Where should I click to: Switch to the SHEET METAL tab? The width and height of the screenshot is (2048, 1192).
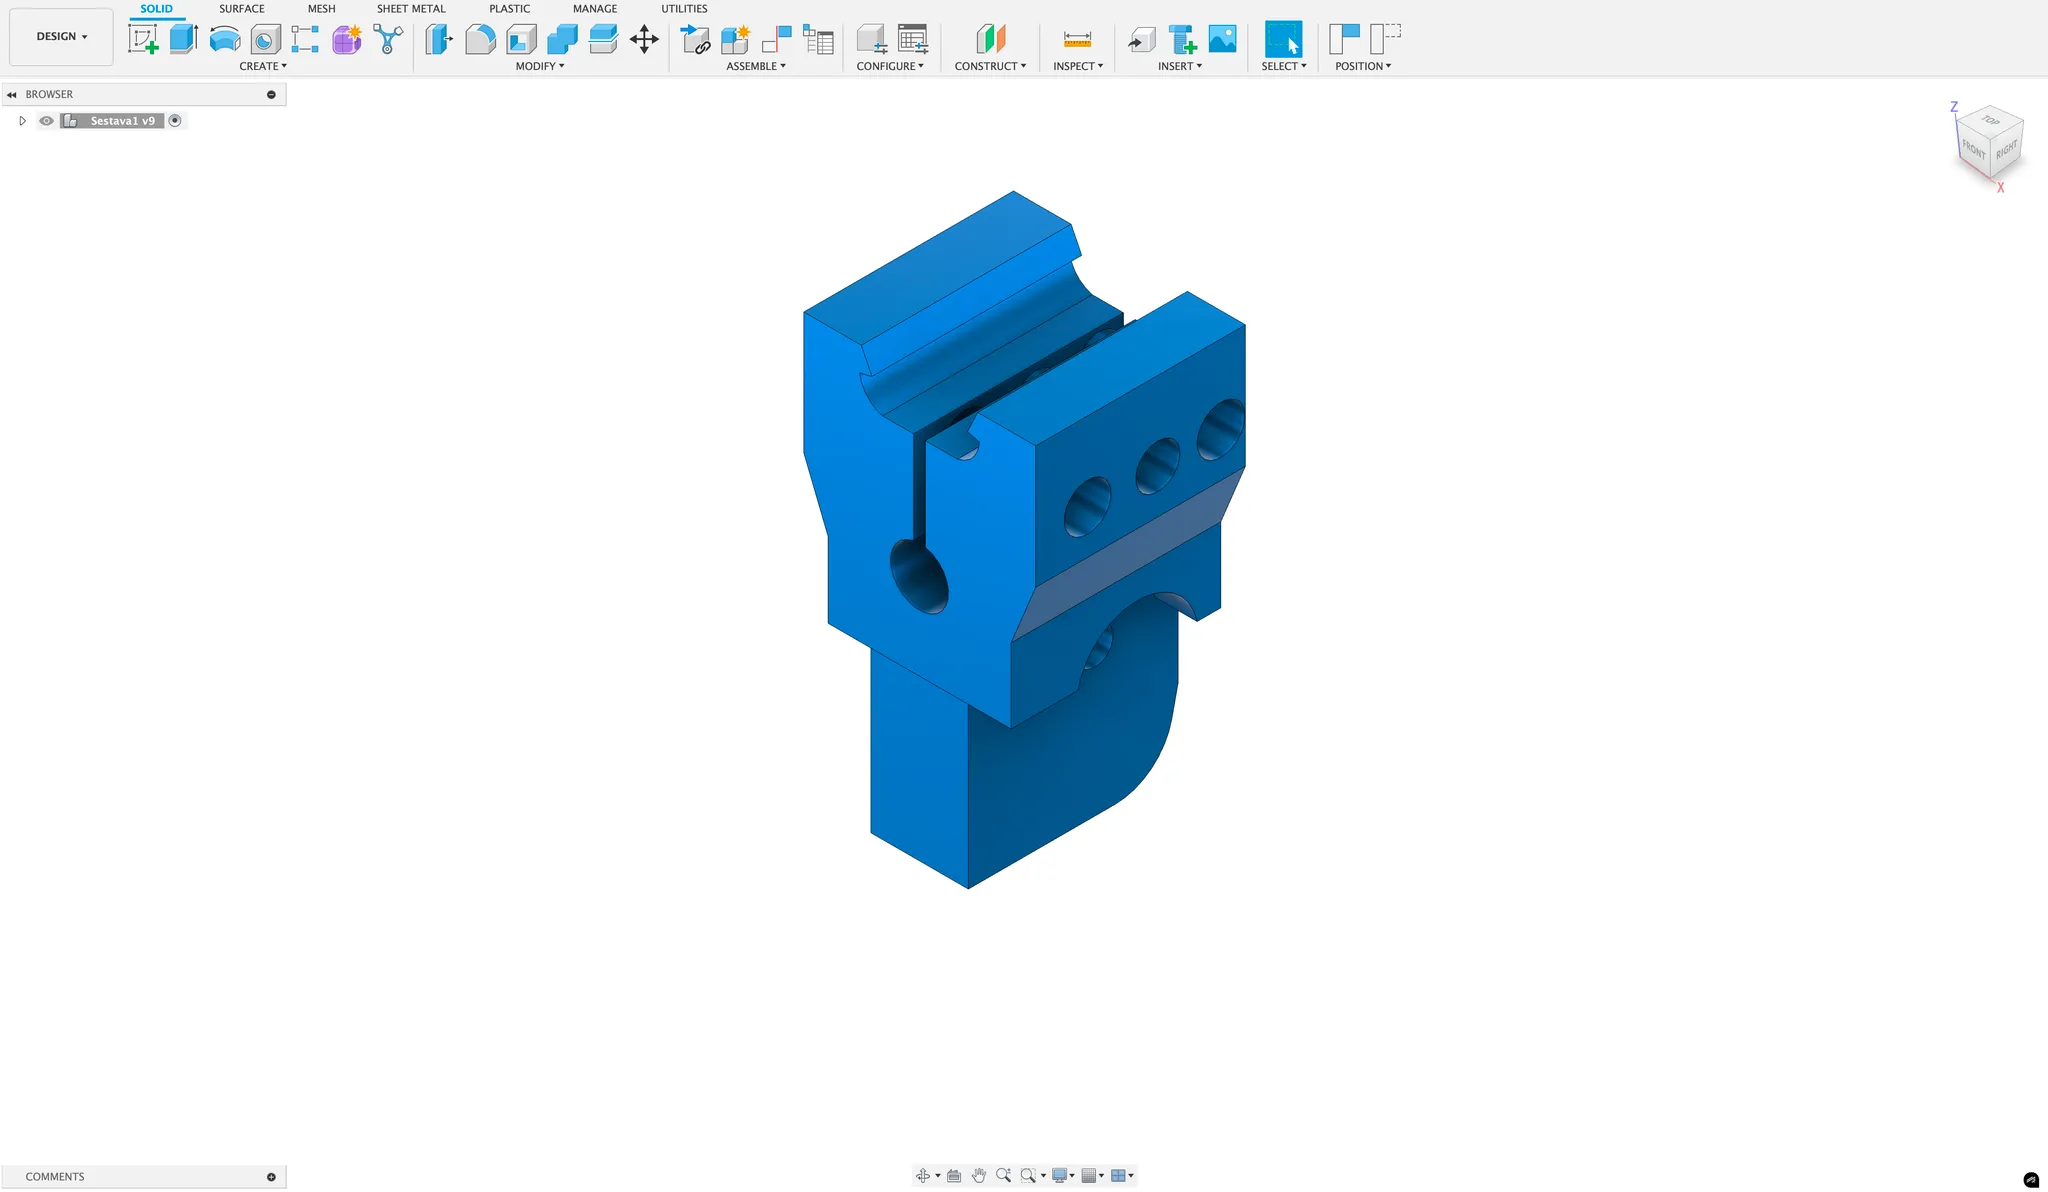click(x=411, y=9)
